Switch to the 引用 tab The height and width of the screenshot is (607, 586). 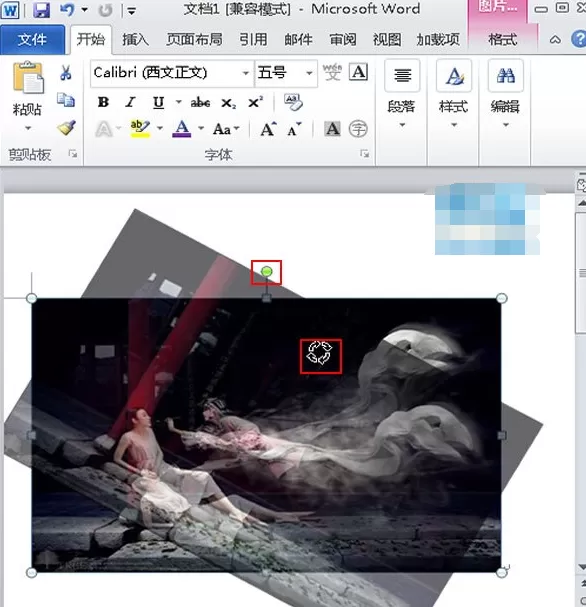coord(253,39)
